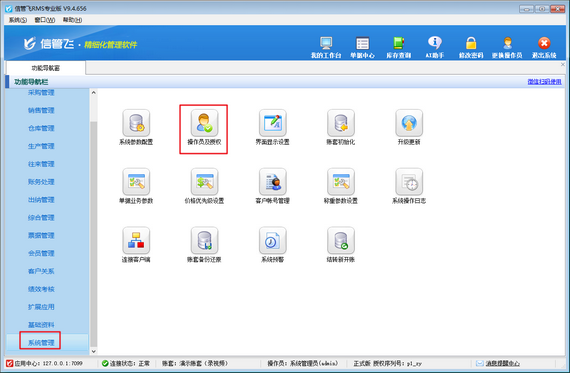Select 会员管理 in the sidebar
This screenshot has width=570, height=373.
tap(41, 253)
